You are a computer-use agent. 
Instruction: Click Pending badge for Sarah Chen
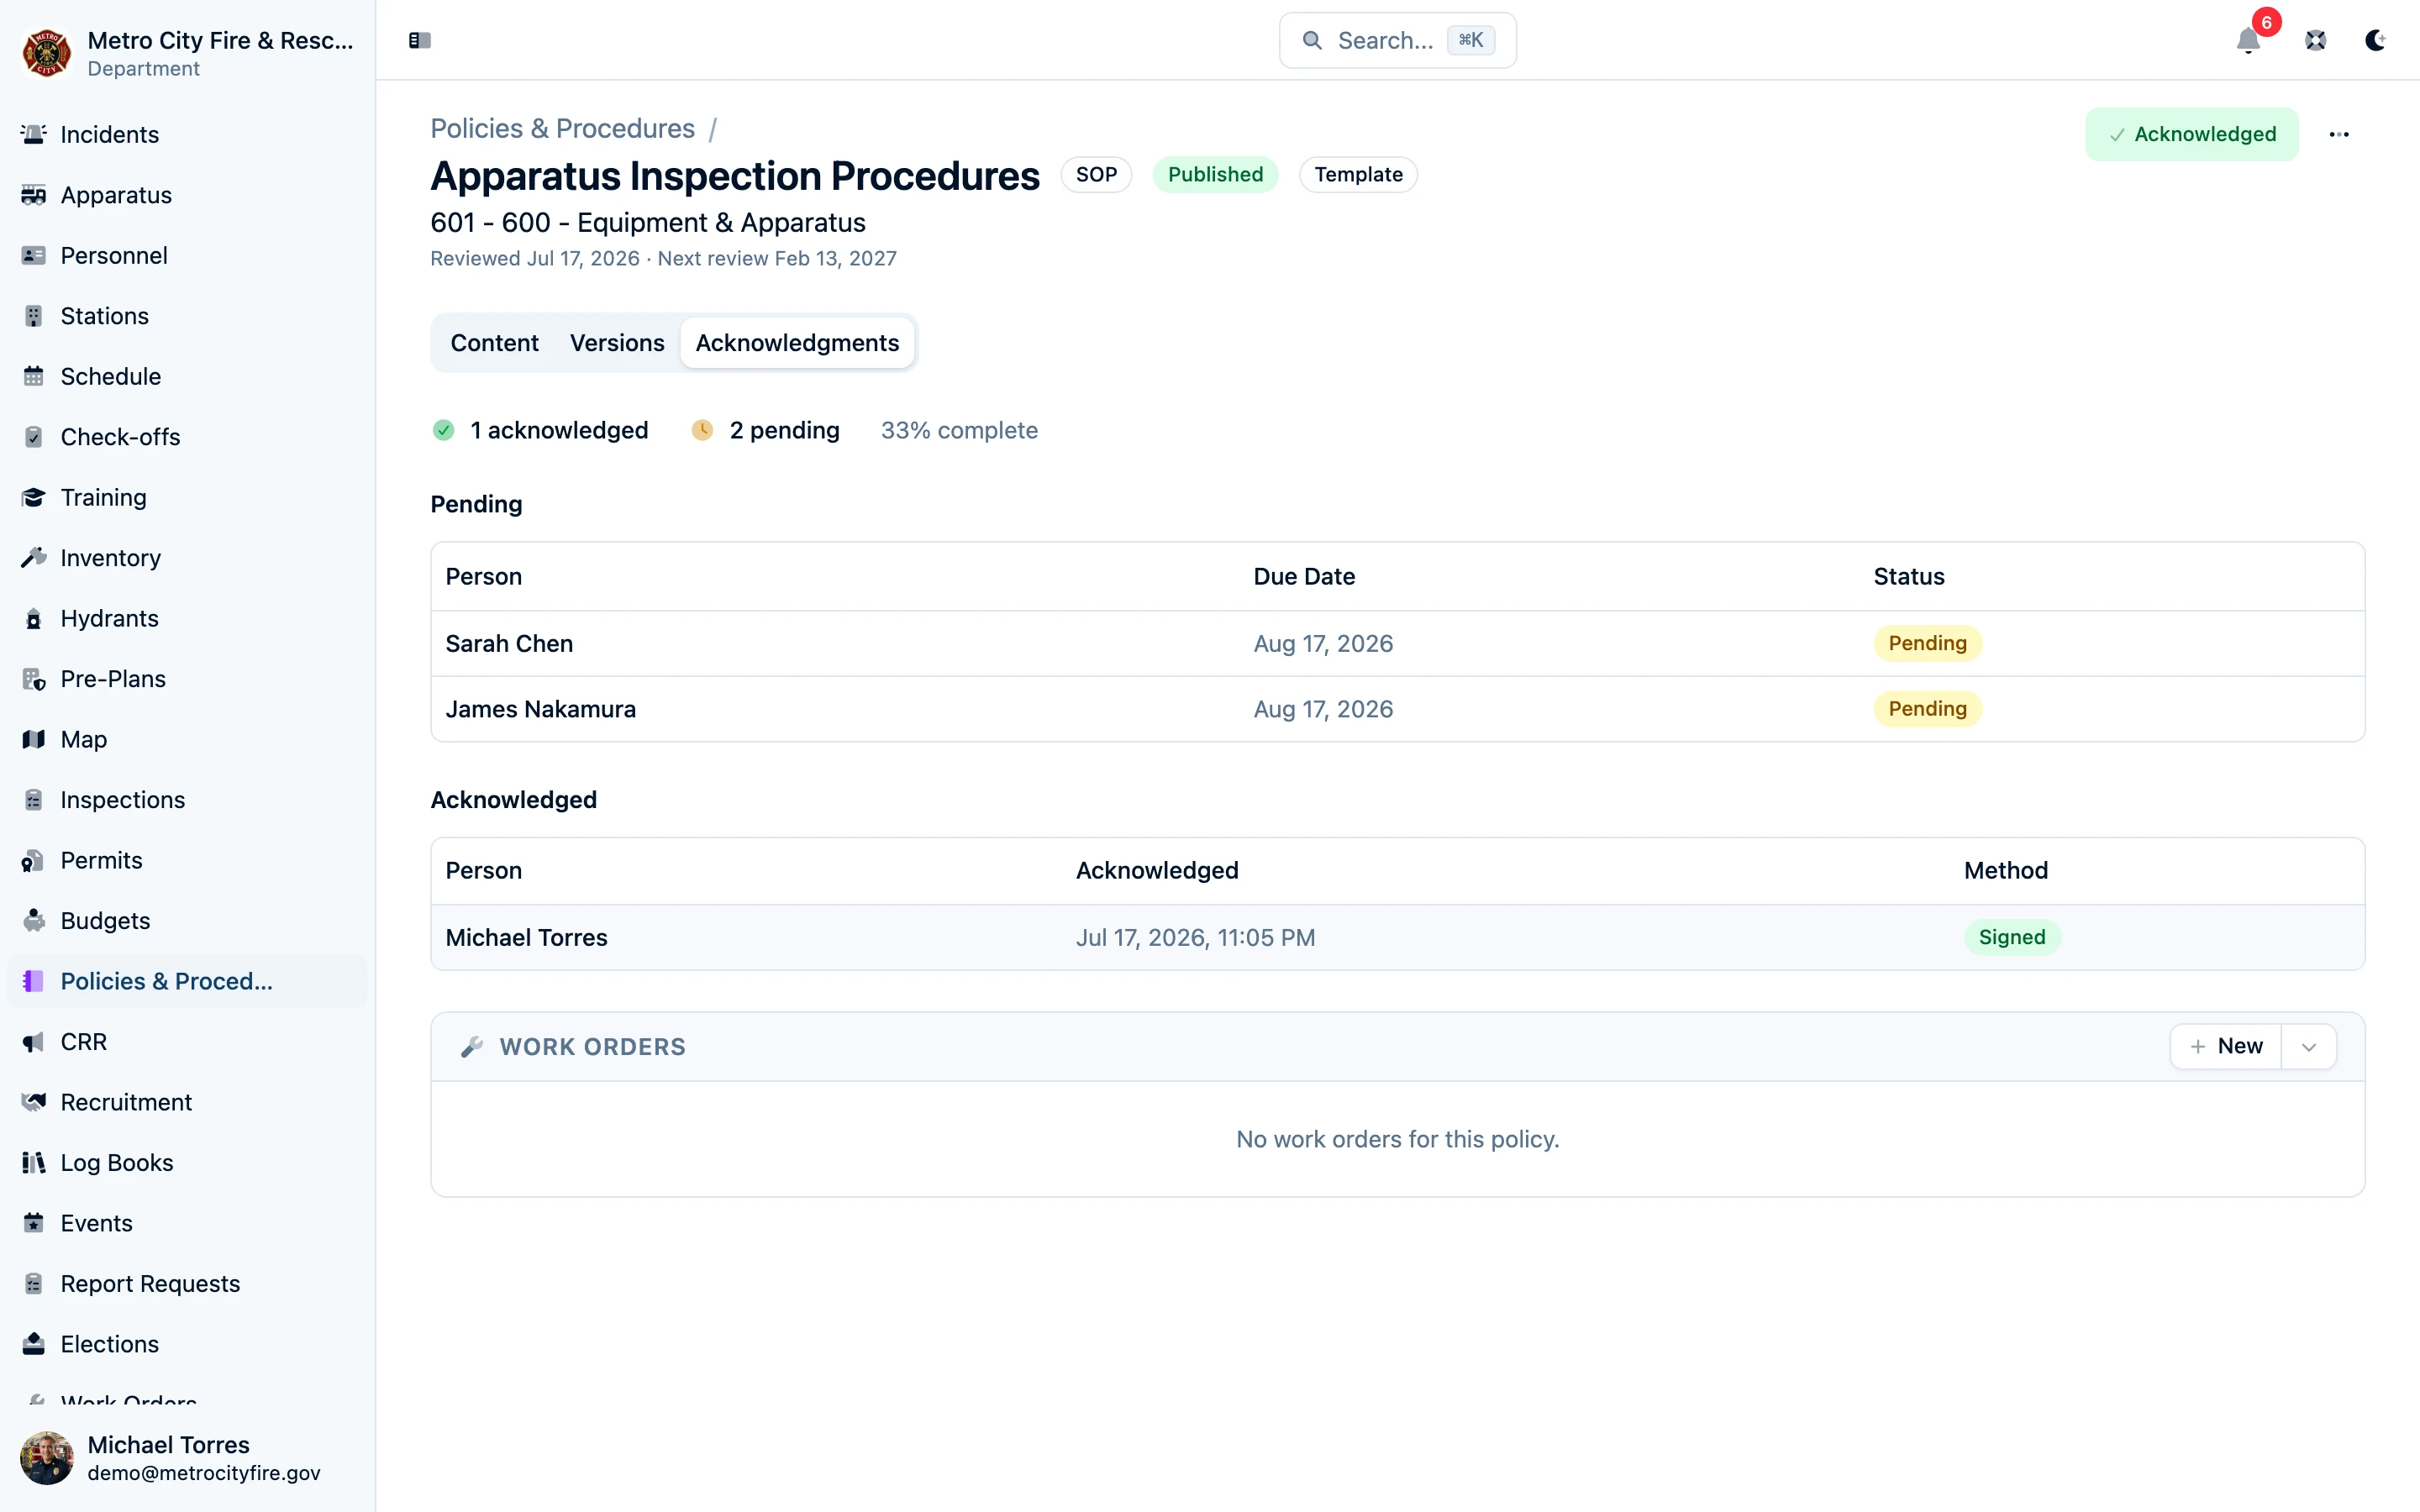click(1927, 643)
